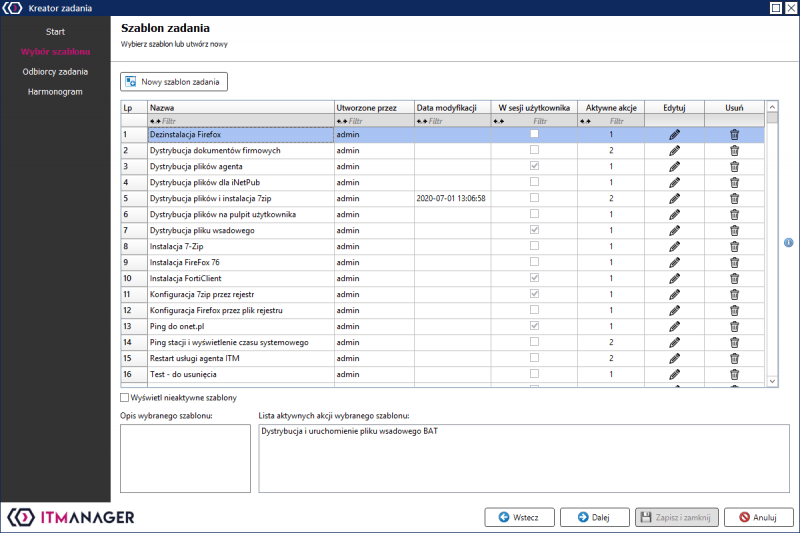The image size is (800, 533).
Task: Toggle user session checkbox for Dystrybucja pliku wsadowego
Action: pyautogui.click(x=534, y=230)
